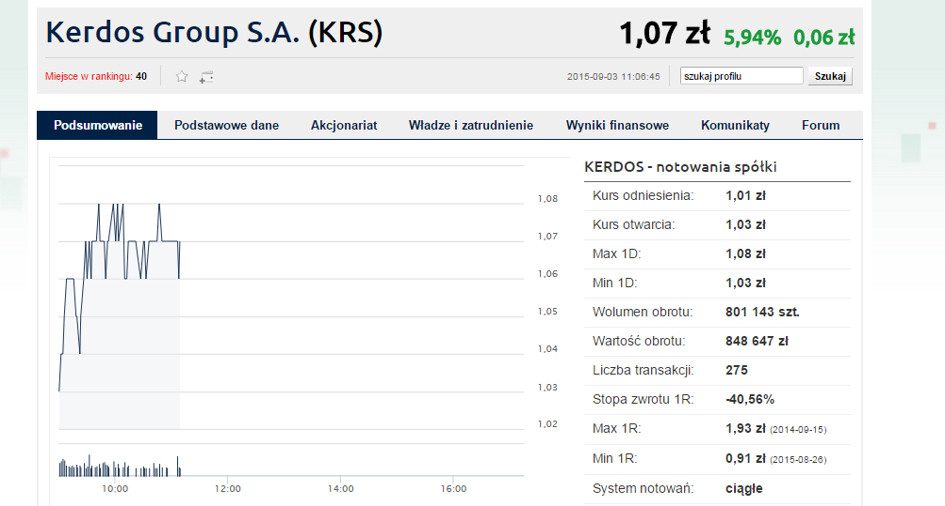Click the 1,07 zł current price
Viewport: 945px width, 506px height.
(665, 33)
